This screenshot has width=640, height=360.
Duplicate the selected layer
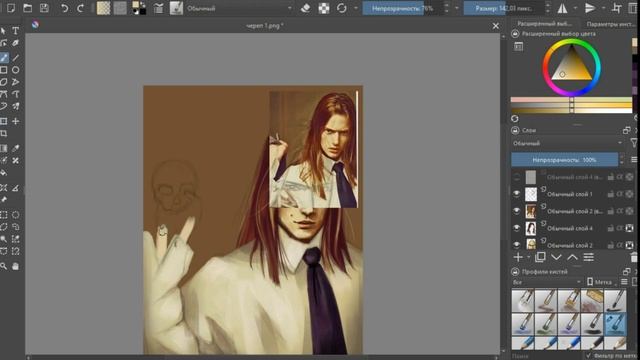[540, 257]
